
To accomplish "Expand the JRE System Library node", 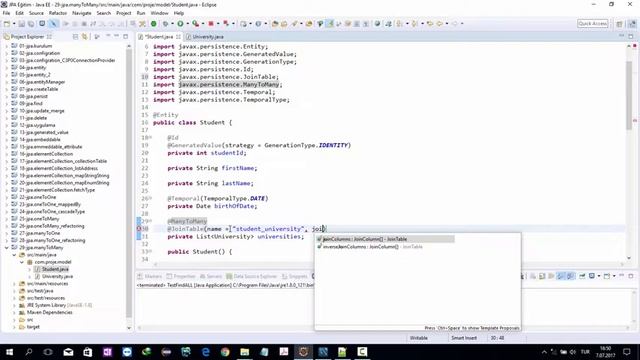I will [x=14, y=305].
